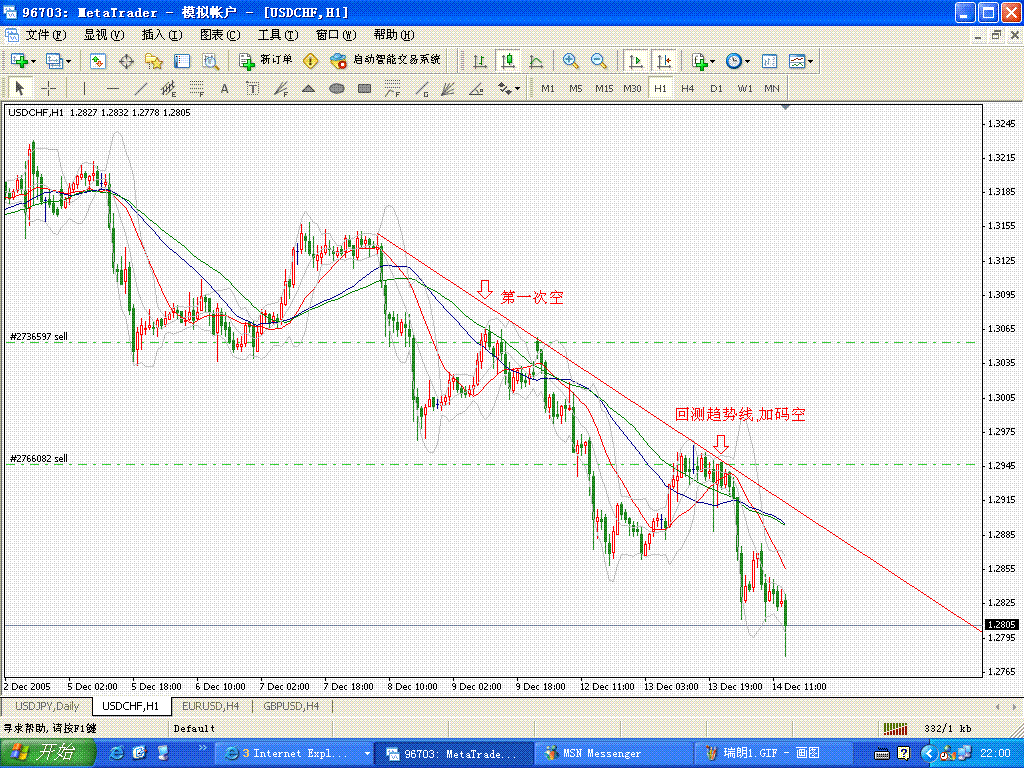
Task: Open the Navigator favorites folder icon
Action: coord(154,61)
